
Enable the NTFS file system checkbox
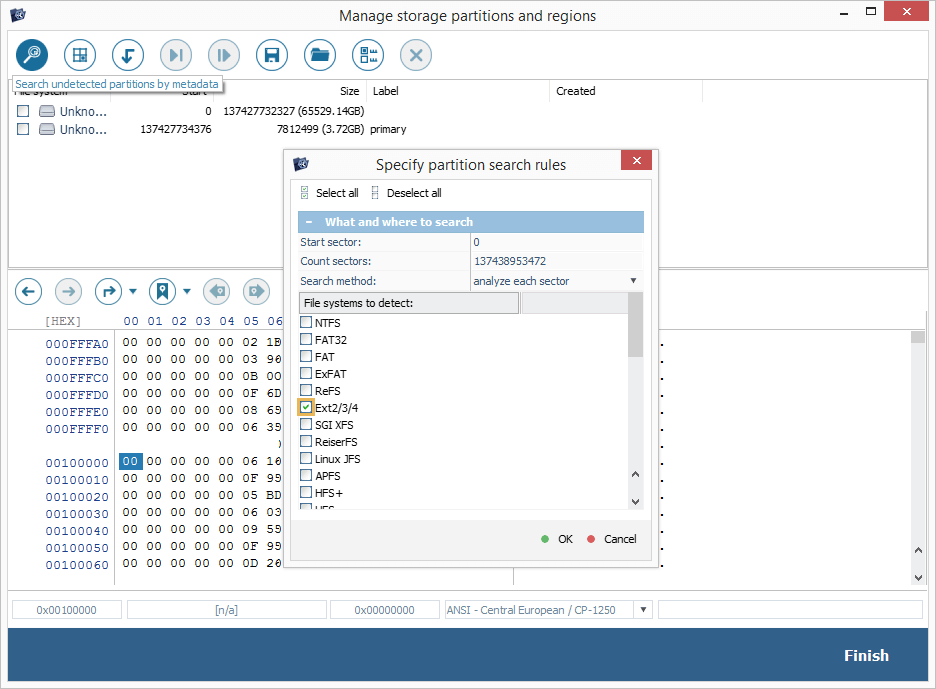pos(306,323)
